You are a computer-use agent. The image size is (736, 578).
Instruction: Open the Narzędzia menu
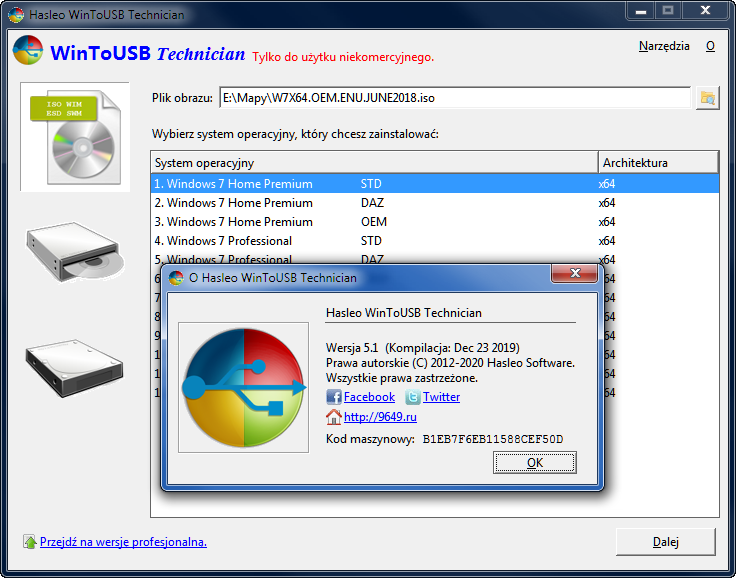click(664, 46)
